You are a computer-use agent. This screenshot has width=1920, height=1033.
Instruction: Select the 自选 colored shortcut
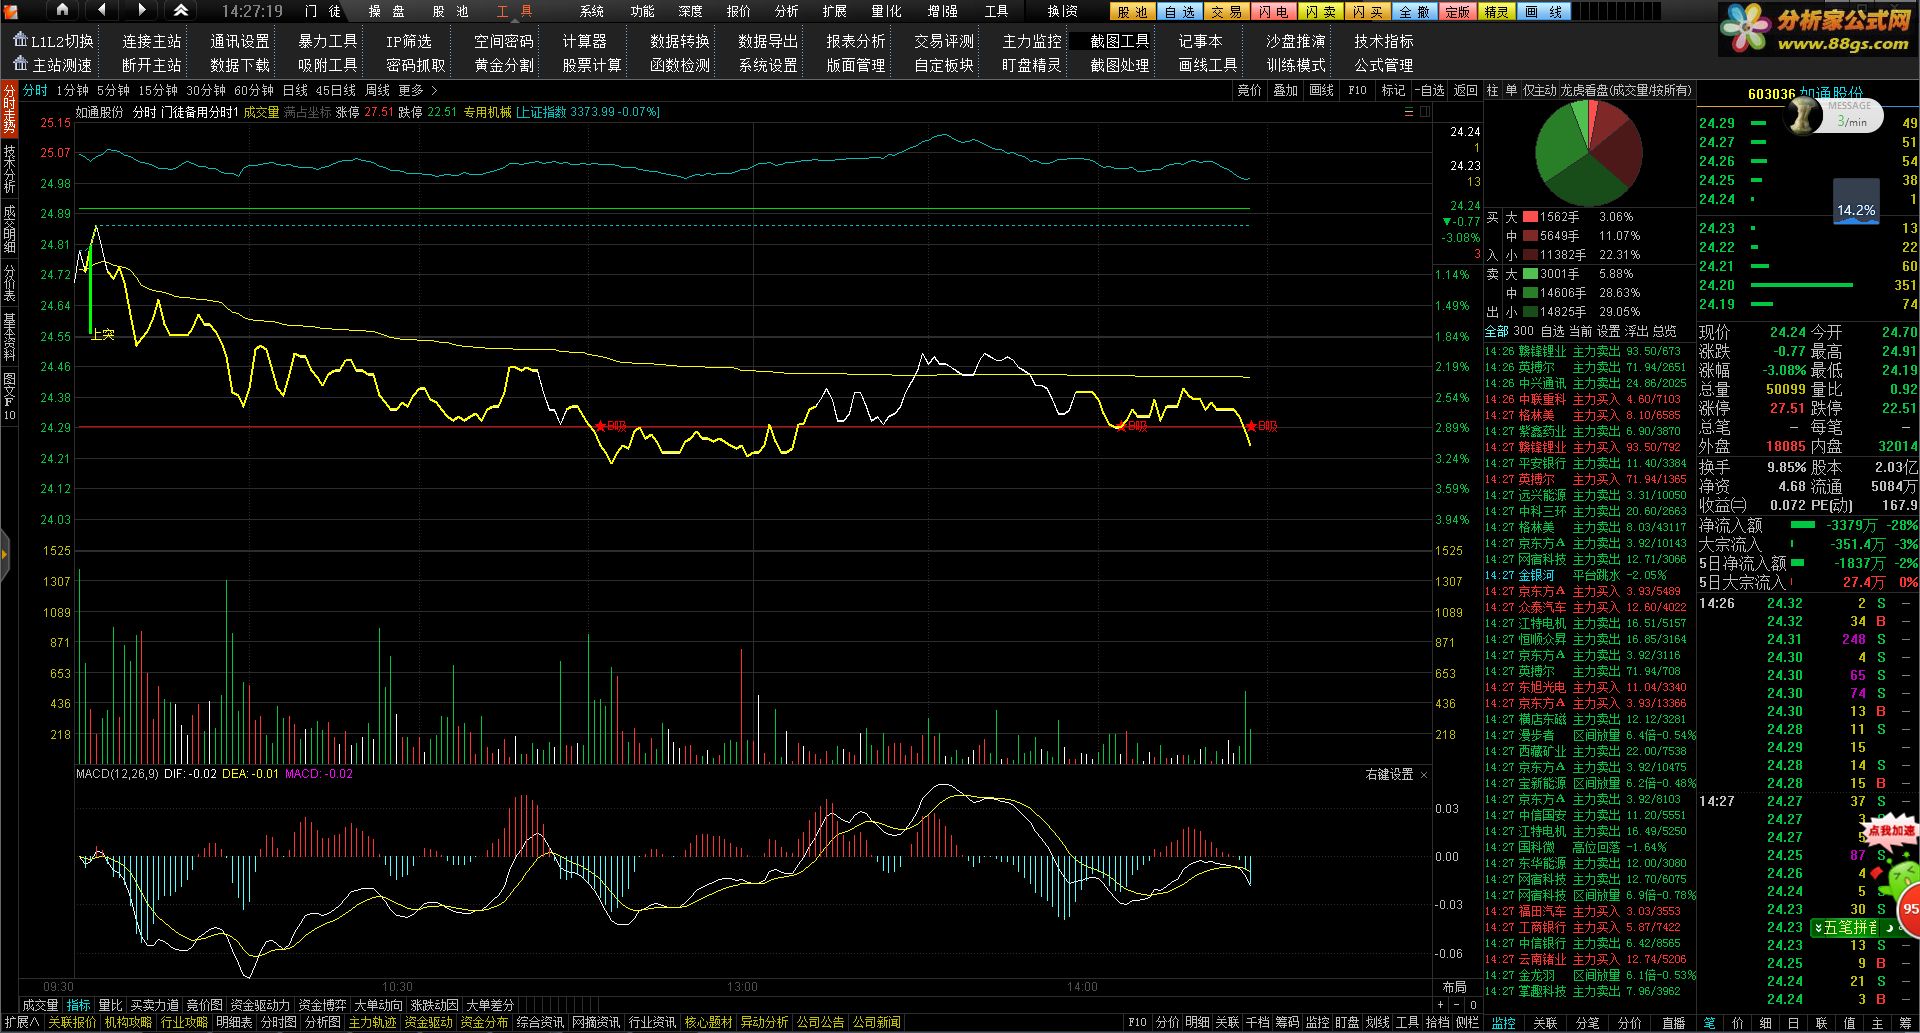pos(1179,12)
